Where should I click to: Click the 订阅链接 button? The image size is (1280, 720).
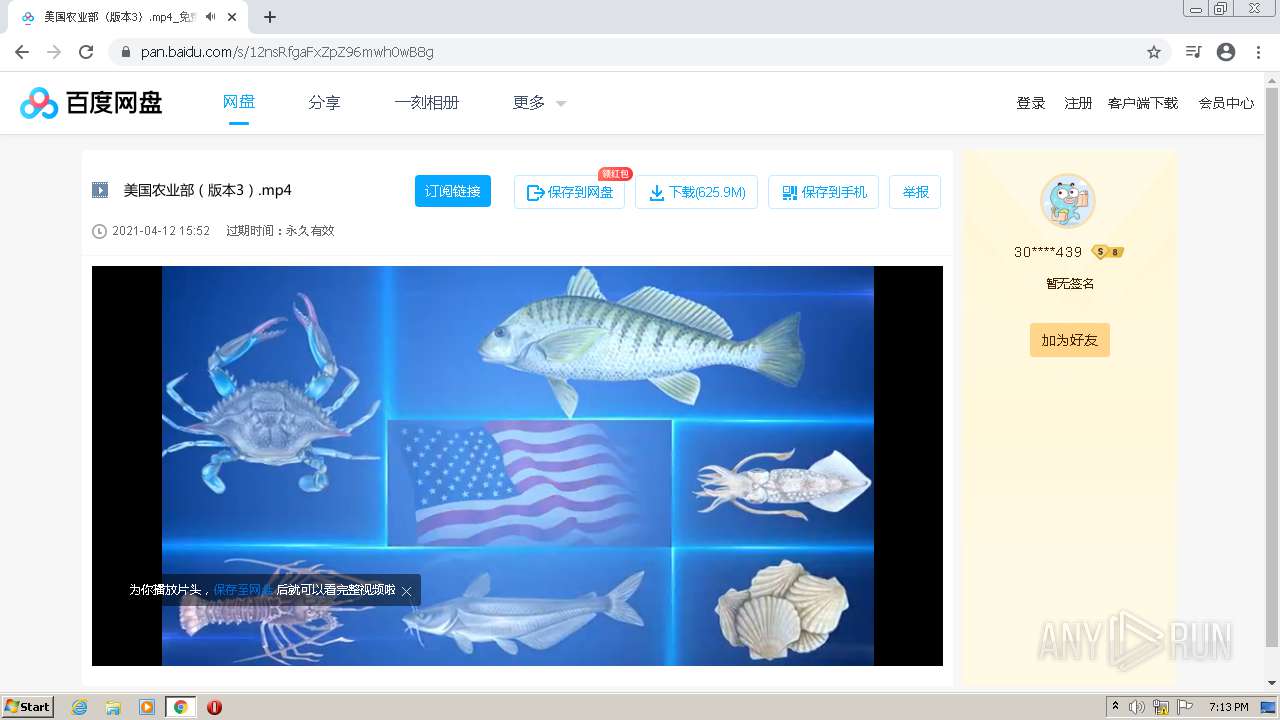[453, 191]
